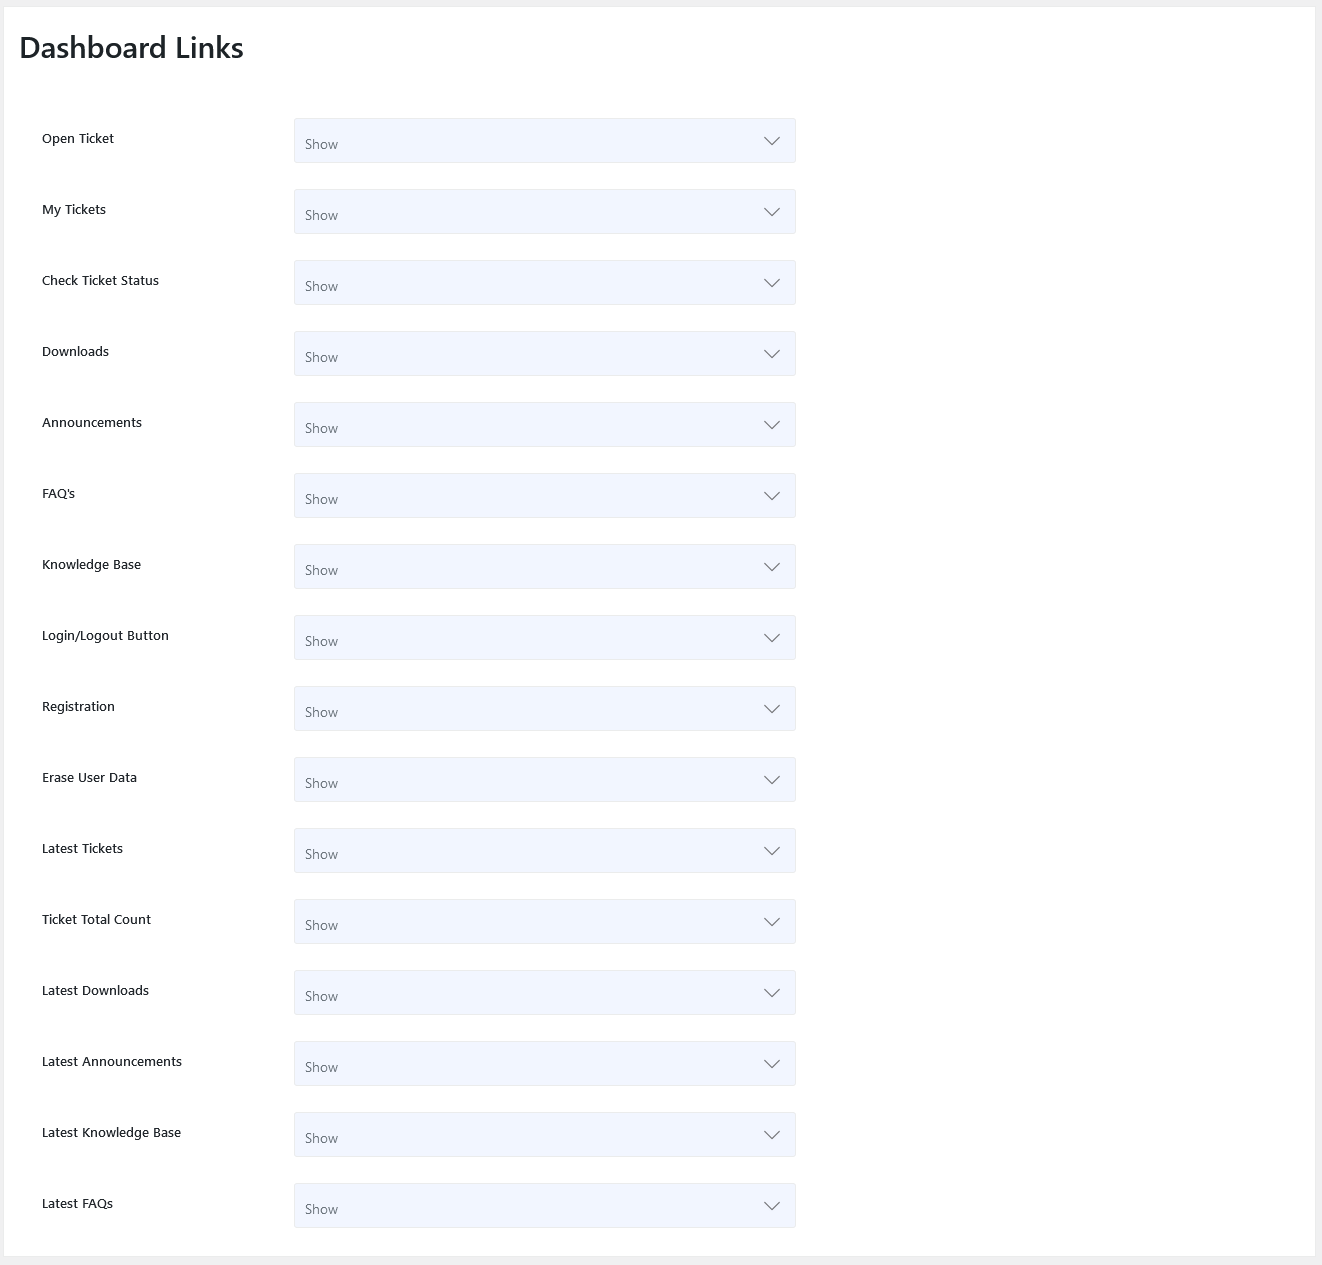The height and width of the screenshot is (1265, 1322).
Task: Expand the Registration dropdown
Action: pos(544,709)
